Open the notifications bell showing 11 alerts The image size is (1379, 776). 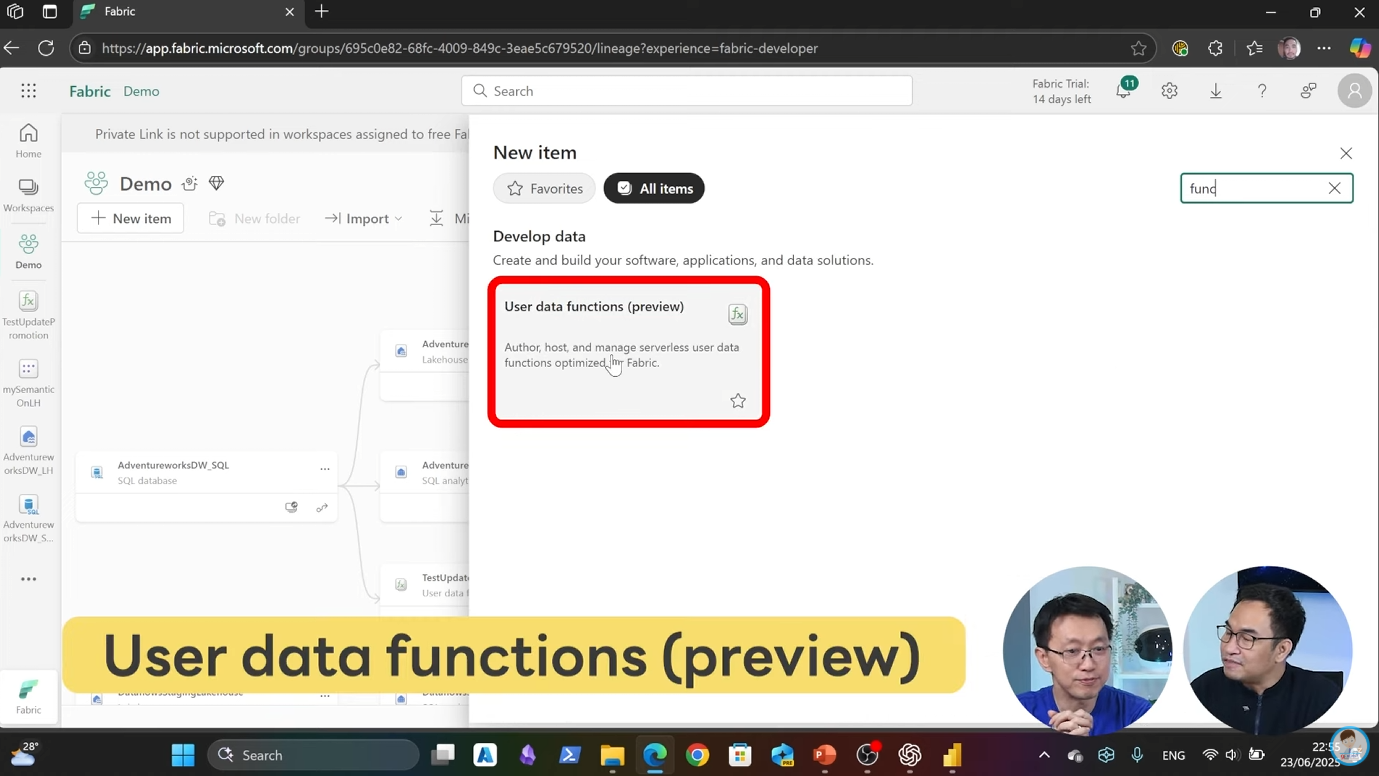pyautogui.click(x=1122, y=90)
